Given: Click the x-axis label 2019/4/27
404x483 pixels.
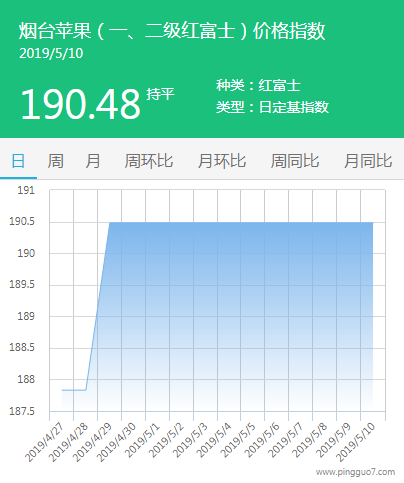Looking at the screenshot, I should pos(44,442).
